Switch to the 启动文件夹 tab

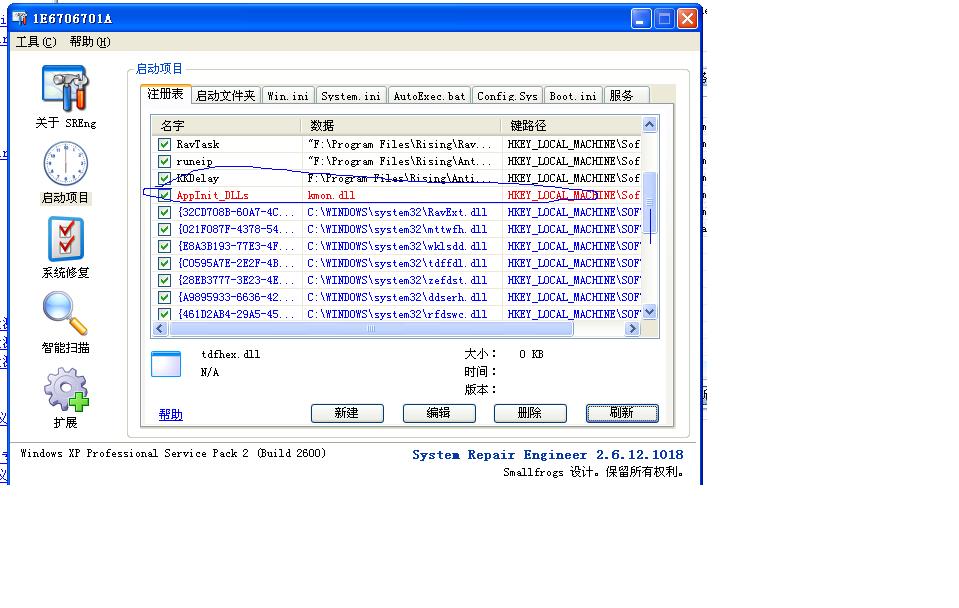click(x=226, y=96)
